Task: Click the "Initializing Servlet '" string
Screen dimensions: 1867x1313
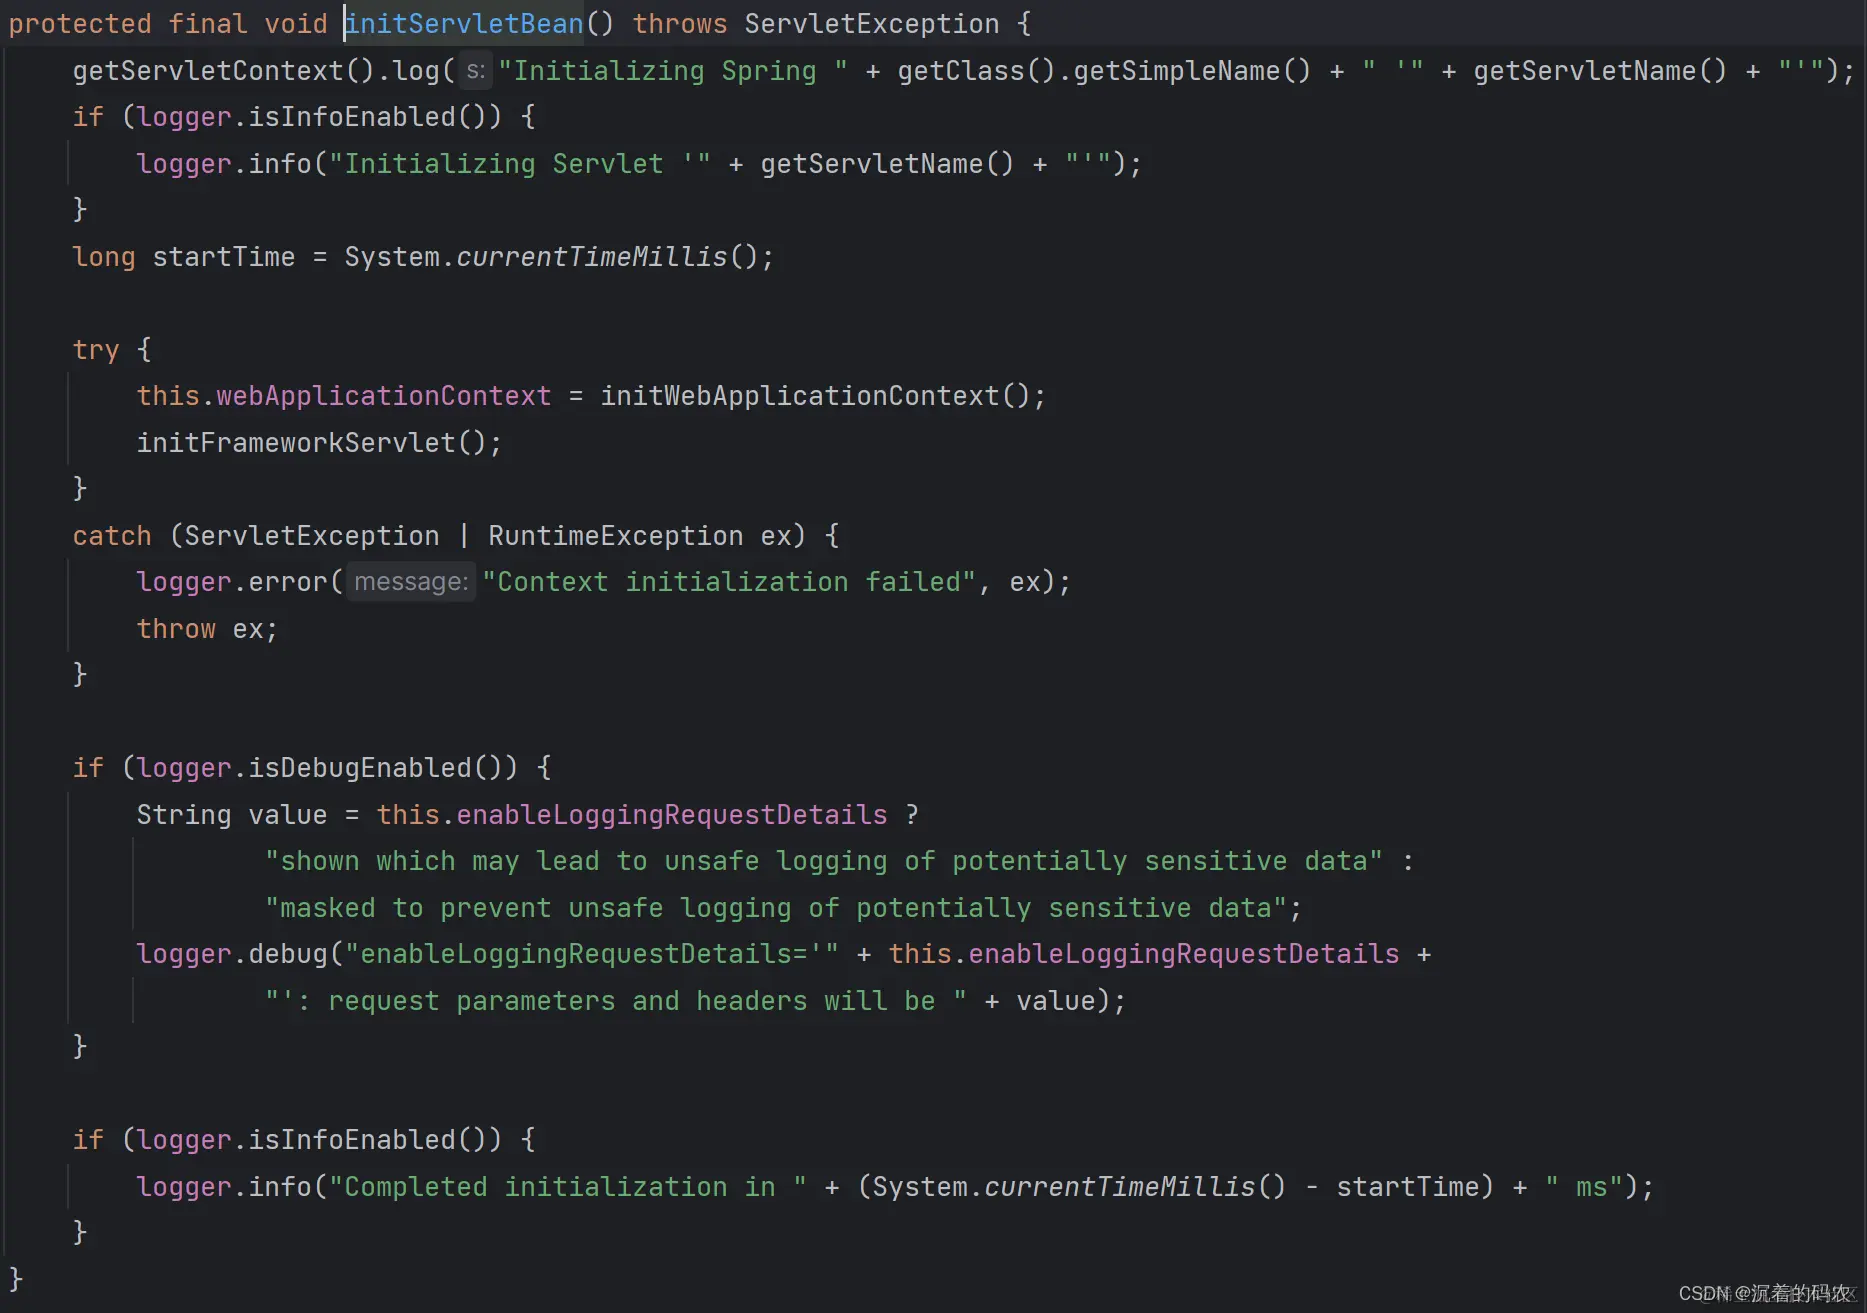Action: coord(520,164)
